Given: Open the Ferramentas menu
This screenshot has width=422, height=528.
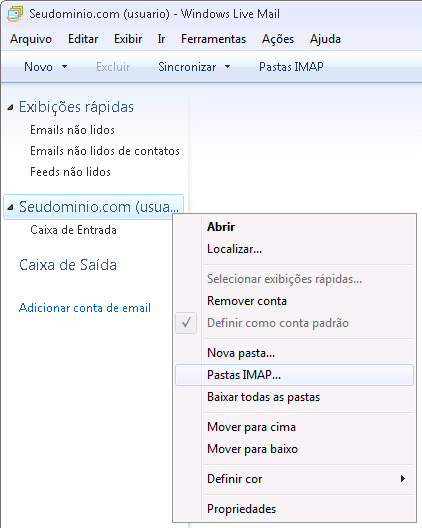Looking at the screenshot, I should coord(214,39).
